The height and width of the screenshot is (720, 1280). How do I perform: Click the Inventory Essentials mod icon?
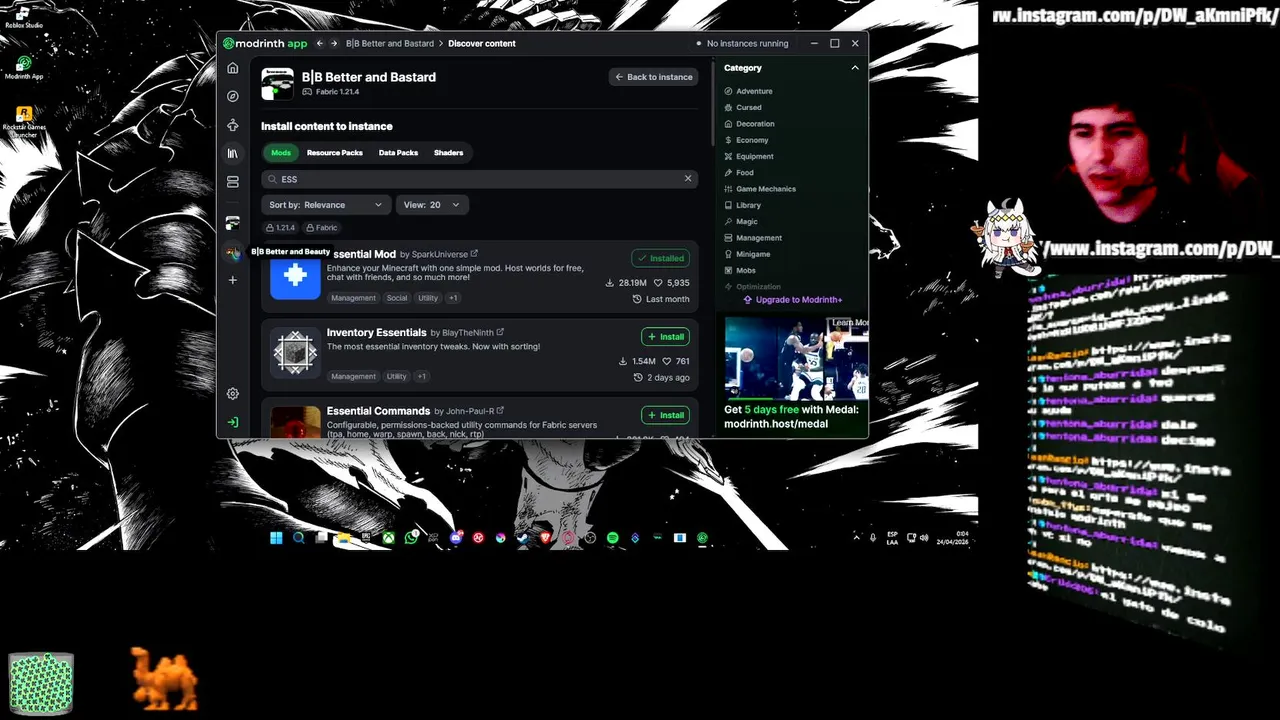click(295, 353)
